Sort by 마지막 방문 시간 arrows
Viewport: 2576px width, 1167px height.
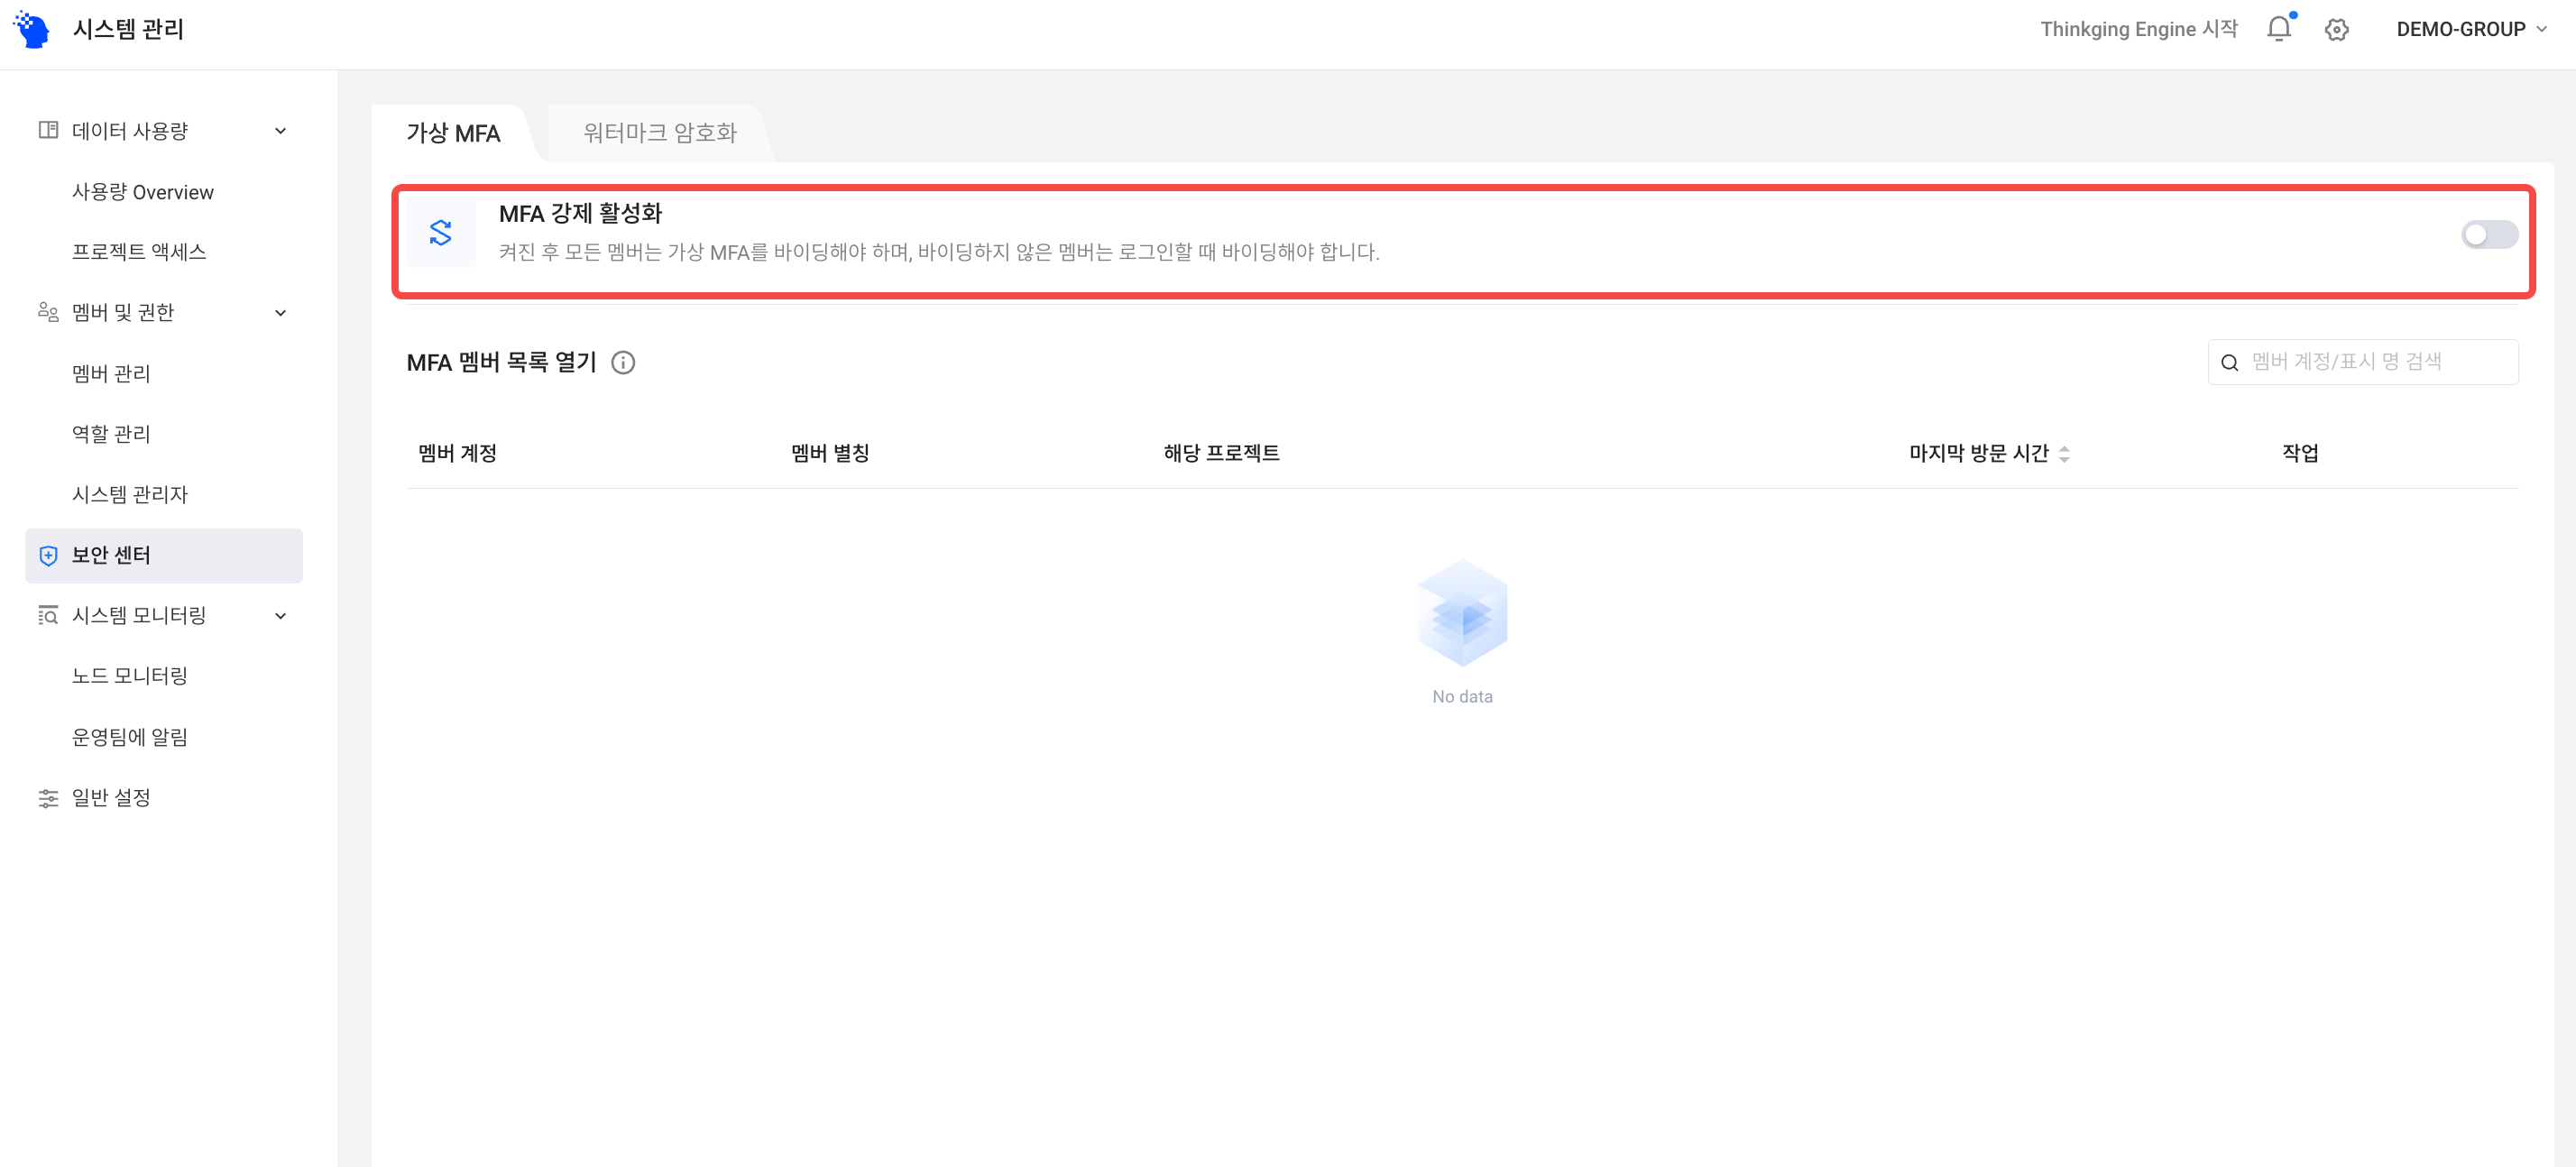(2064, 453)
